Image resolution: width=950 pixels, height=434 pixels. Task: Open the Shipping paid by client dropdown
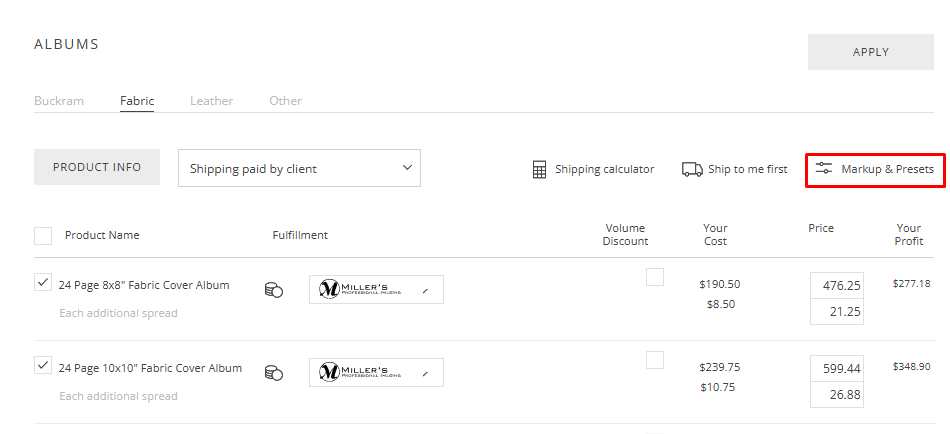pos(299,168)
